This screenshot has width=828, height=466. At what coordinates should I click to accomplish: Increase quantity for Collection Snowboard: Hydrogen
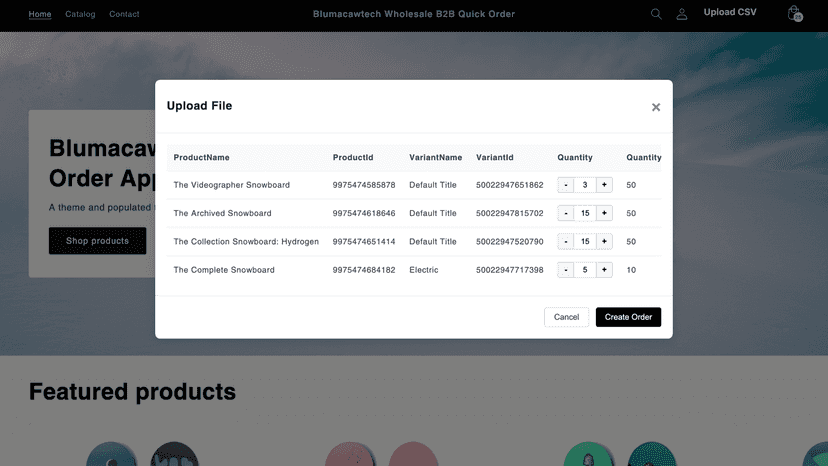(x=604, y=241)
